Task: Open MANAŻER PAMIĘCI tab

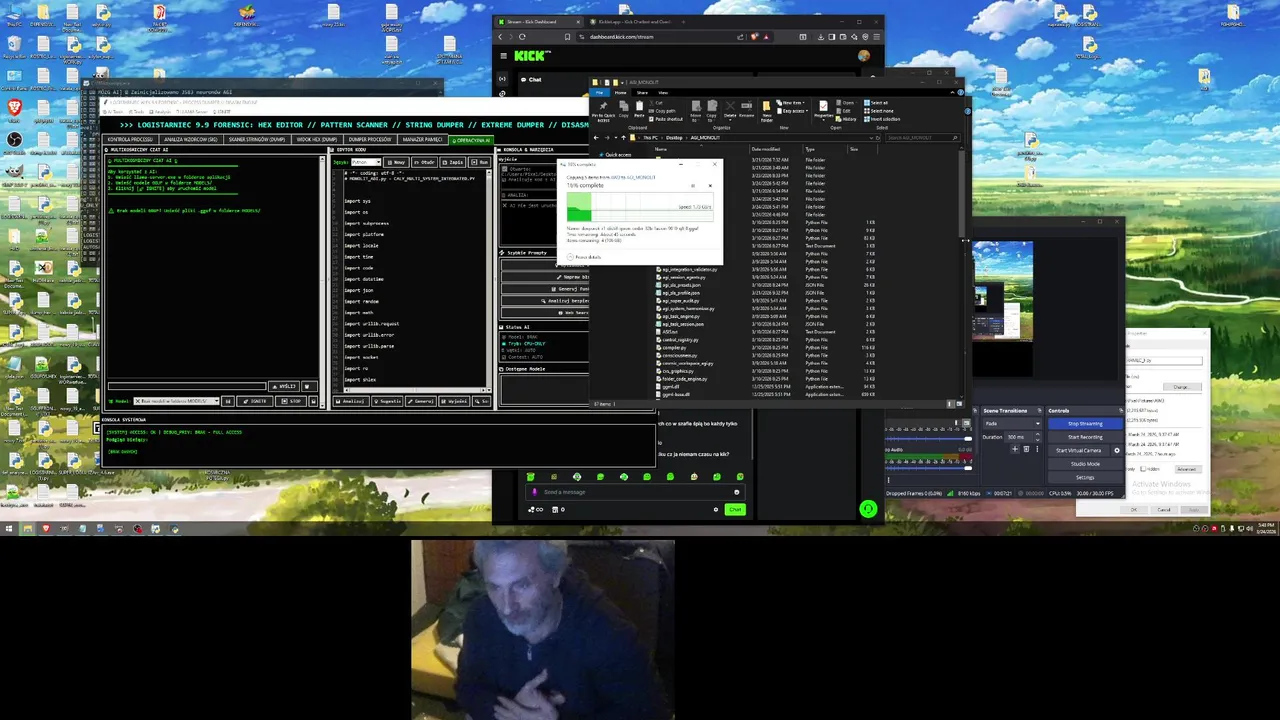Action: pos(424,140)
